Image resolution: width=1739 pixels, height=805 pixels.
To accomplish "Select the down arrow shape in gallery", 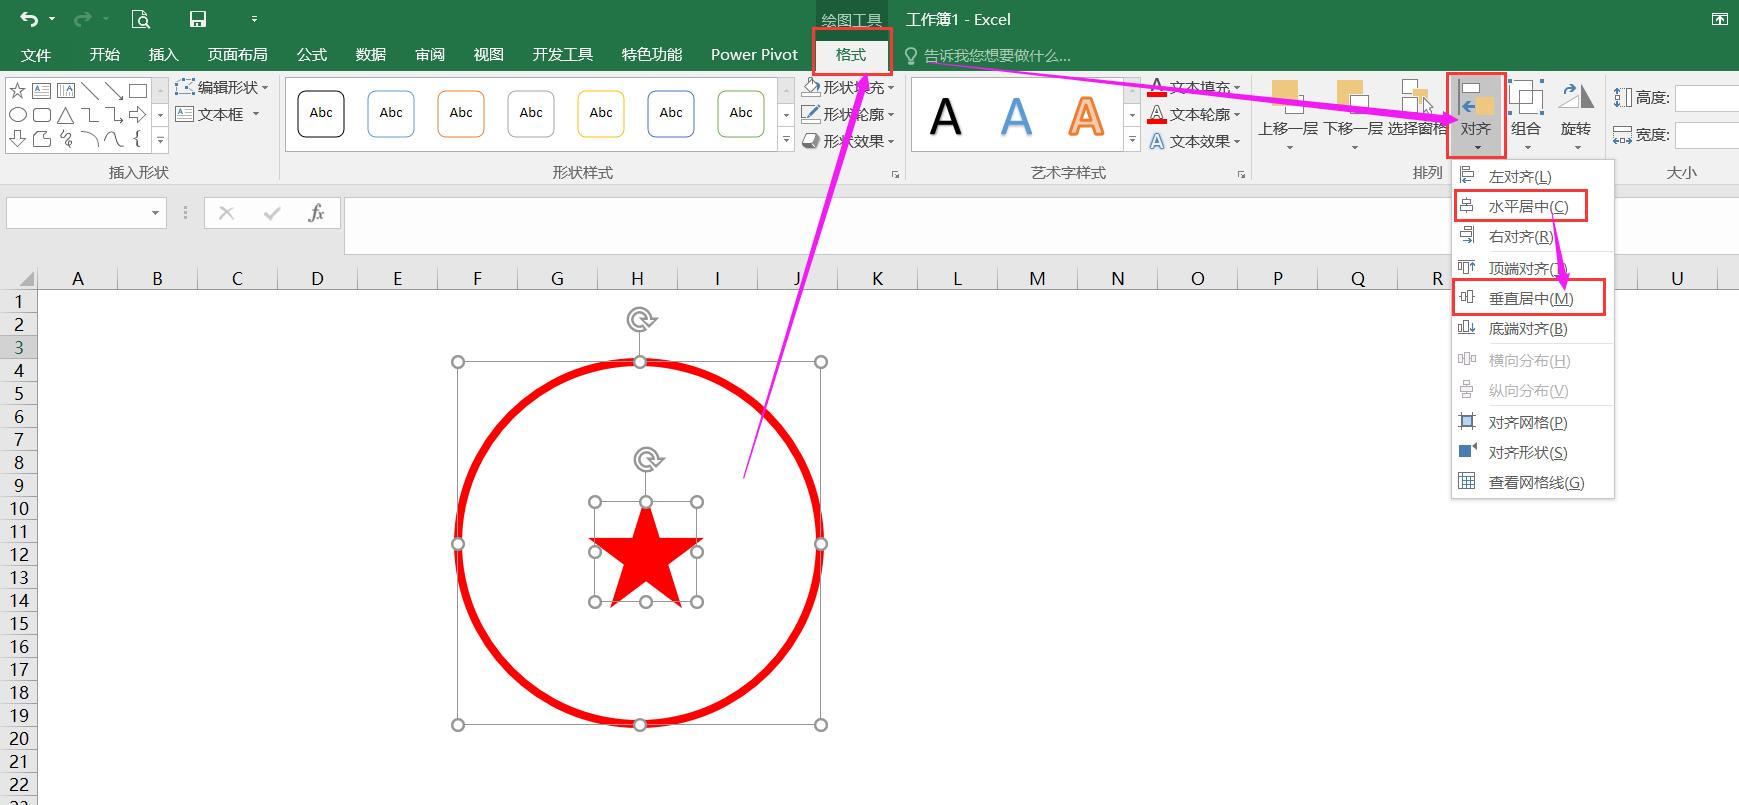I will 18,139.
